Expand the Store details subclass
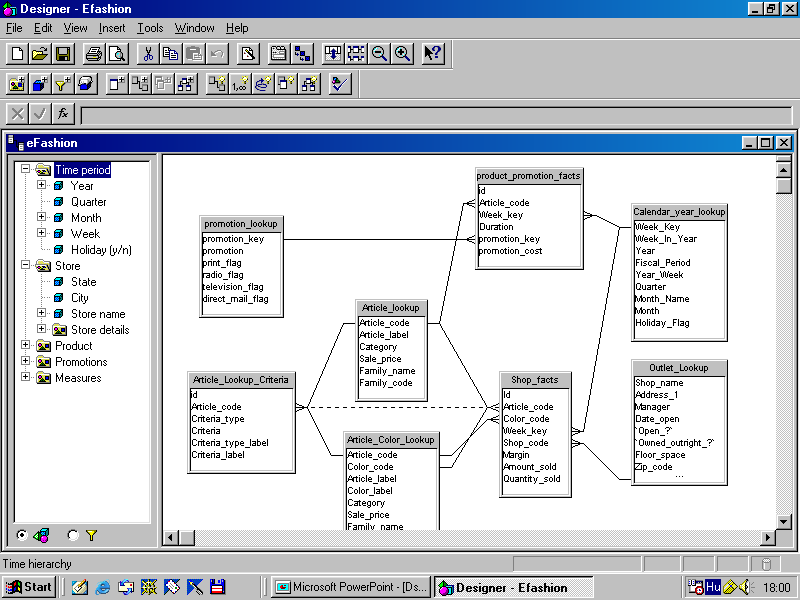 42,329
